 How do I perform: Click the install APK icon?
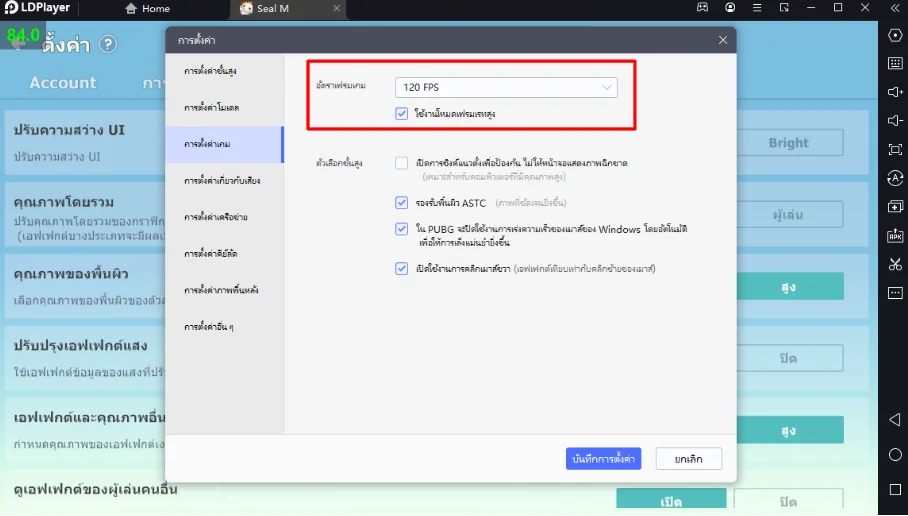coord(895,235)
